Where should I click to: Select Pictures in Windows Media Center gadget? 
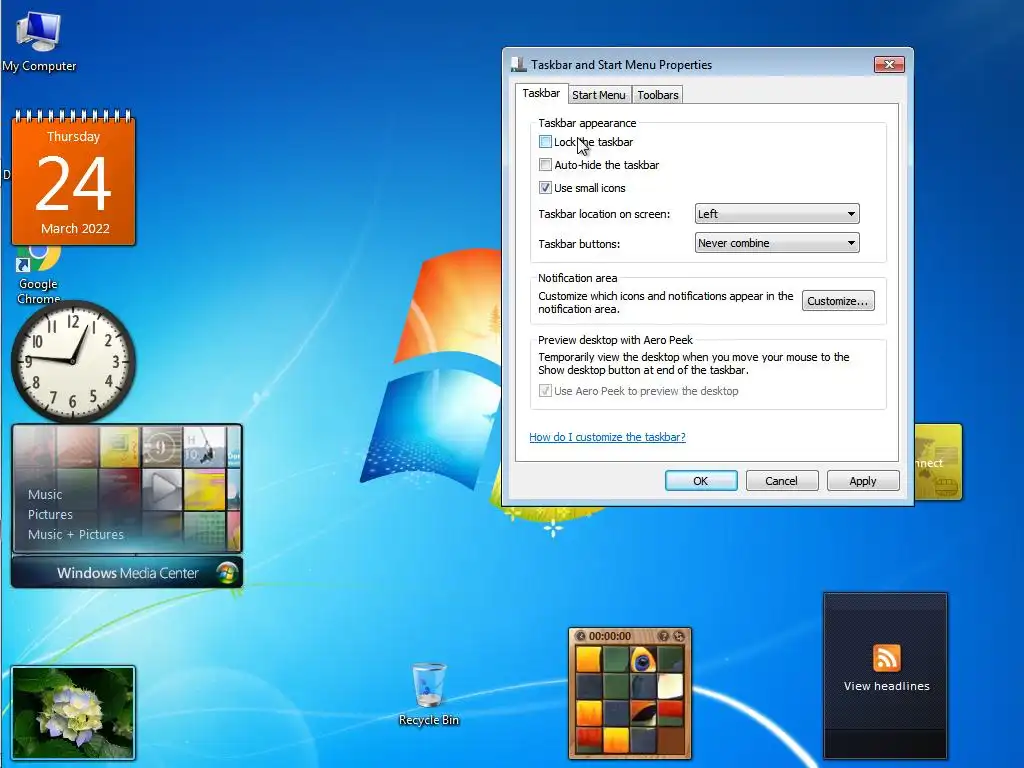coord(50,515)
